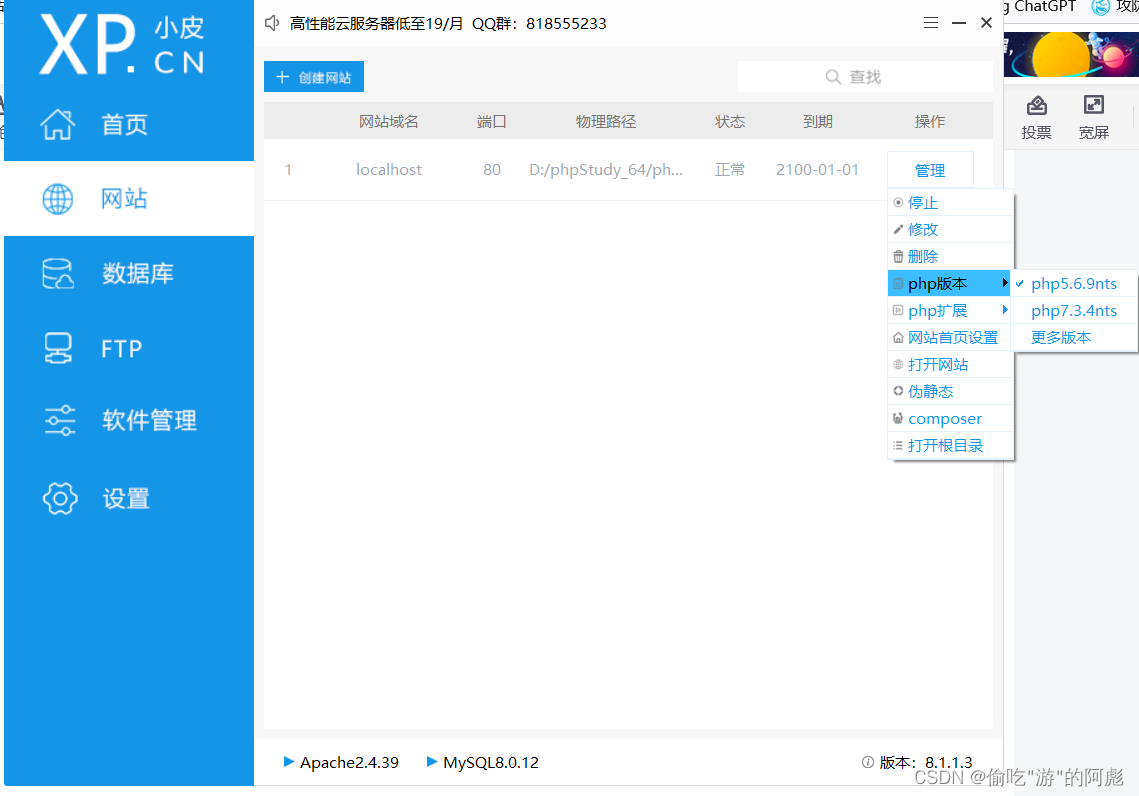
Task: Open the hamburger menu at top right
Action: (930, 22)
